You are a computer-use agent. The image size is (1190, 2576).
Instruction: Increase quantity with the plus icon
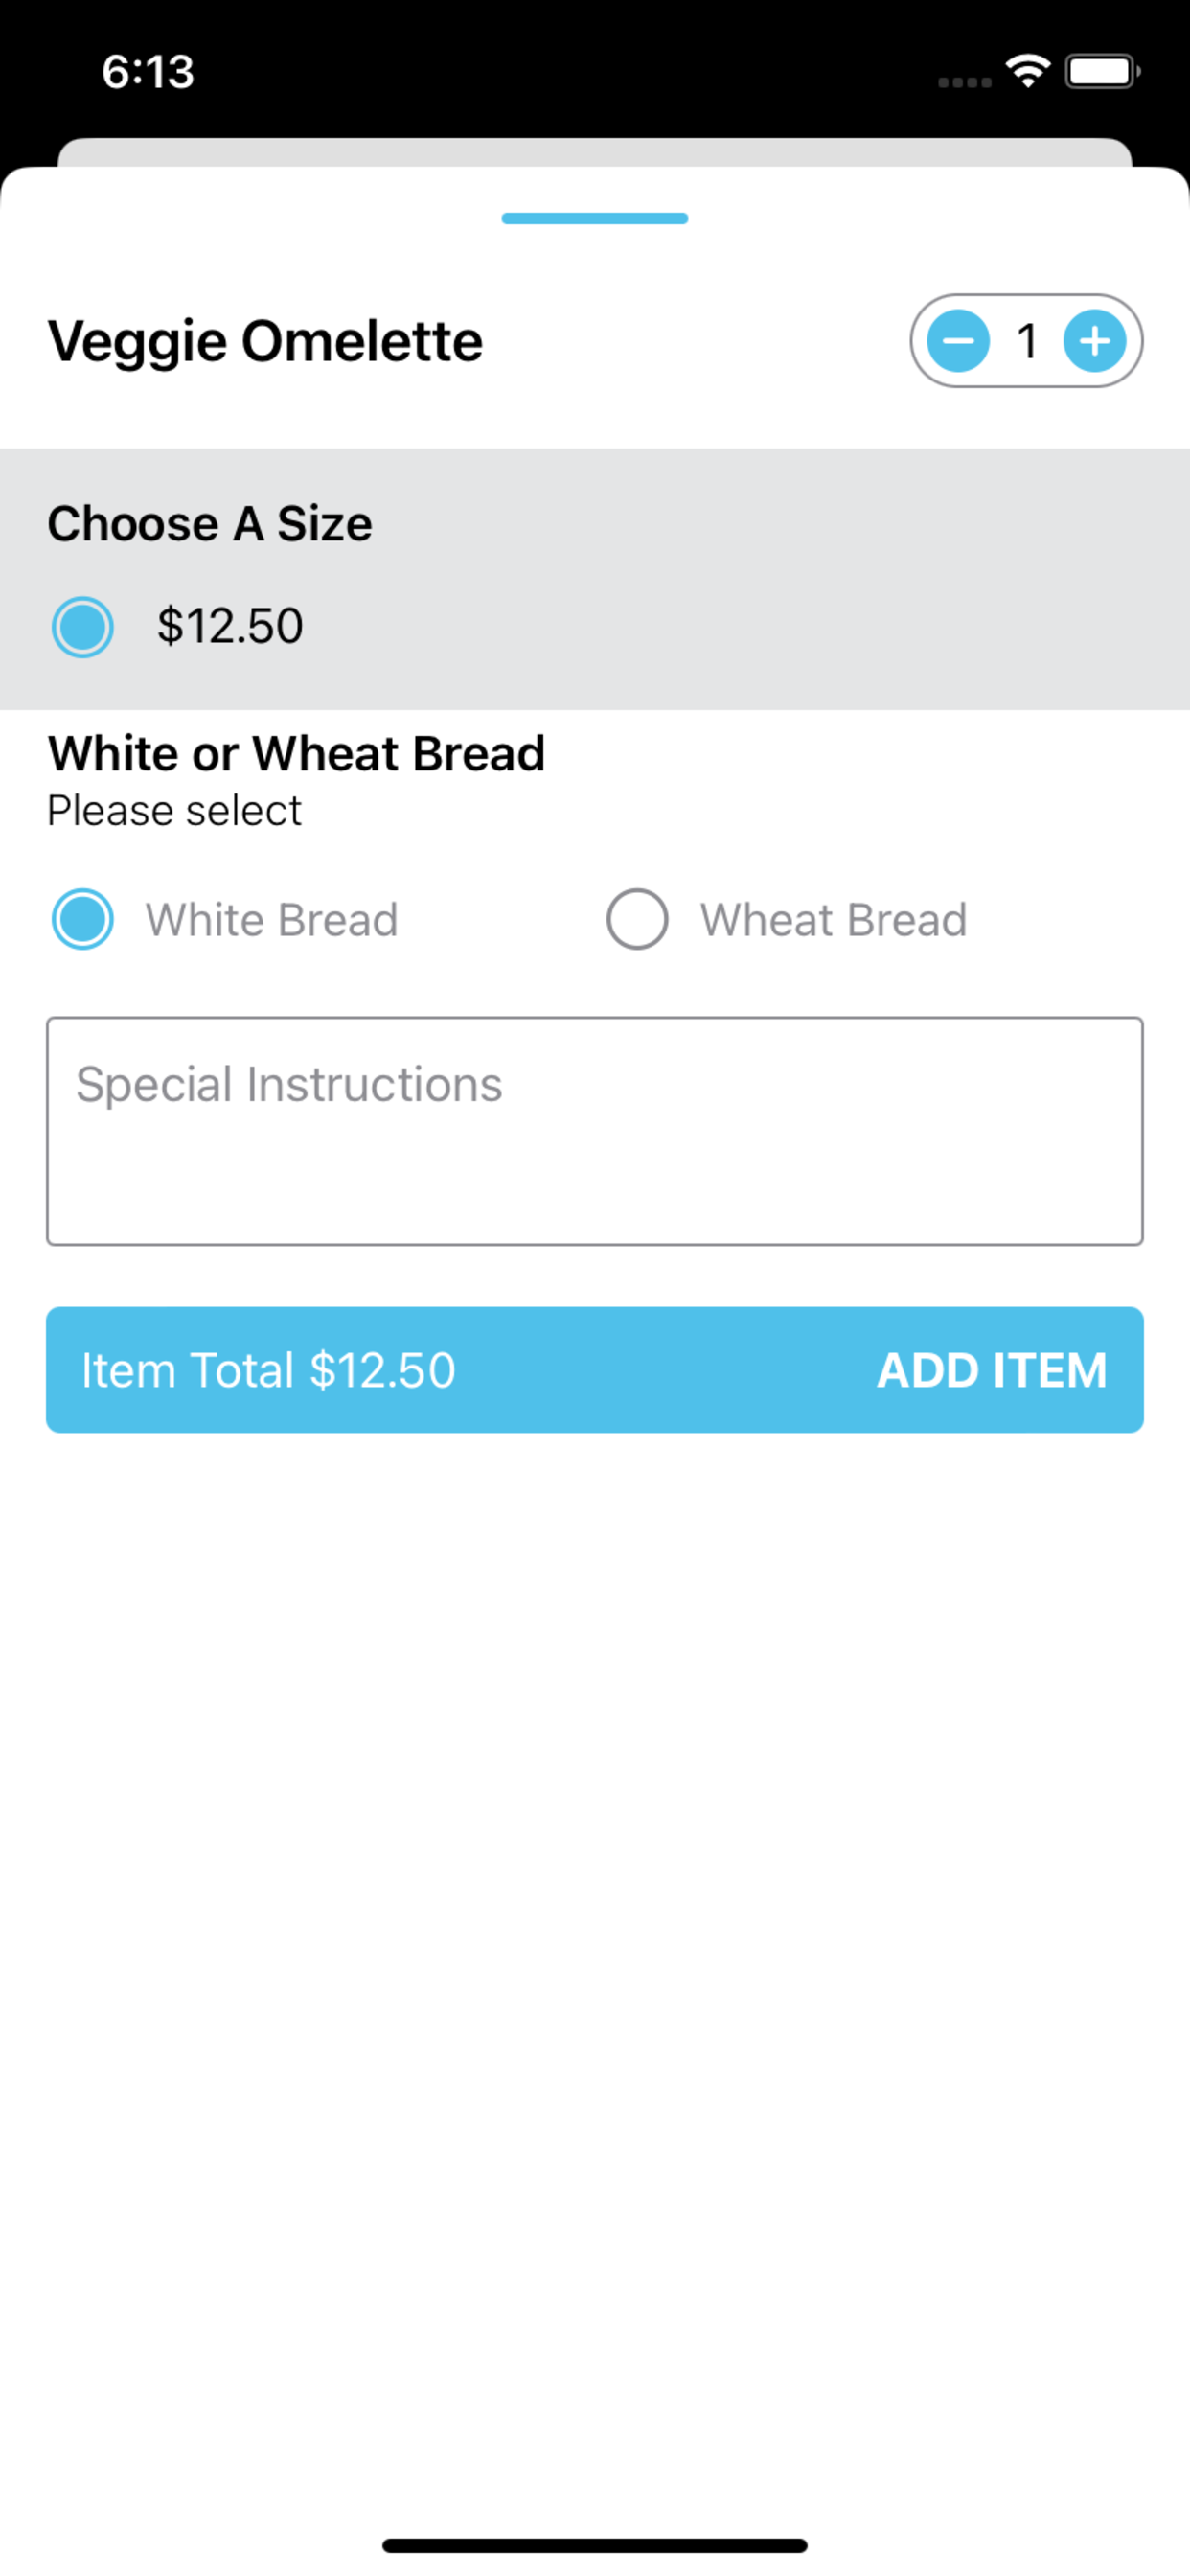point(1095,341)
